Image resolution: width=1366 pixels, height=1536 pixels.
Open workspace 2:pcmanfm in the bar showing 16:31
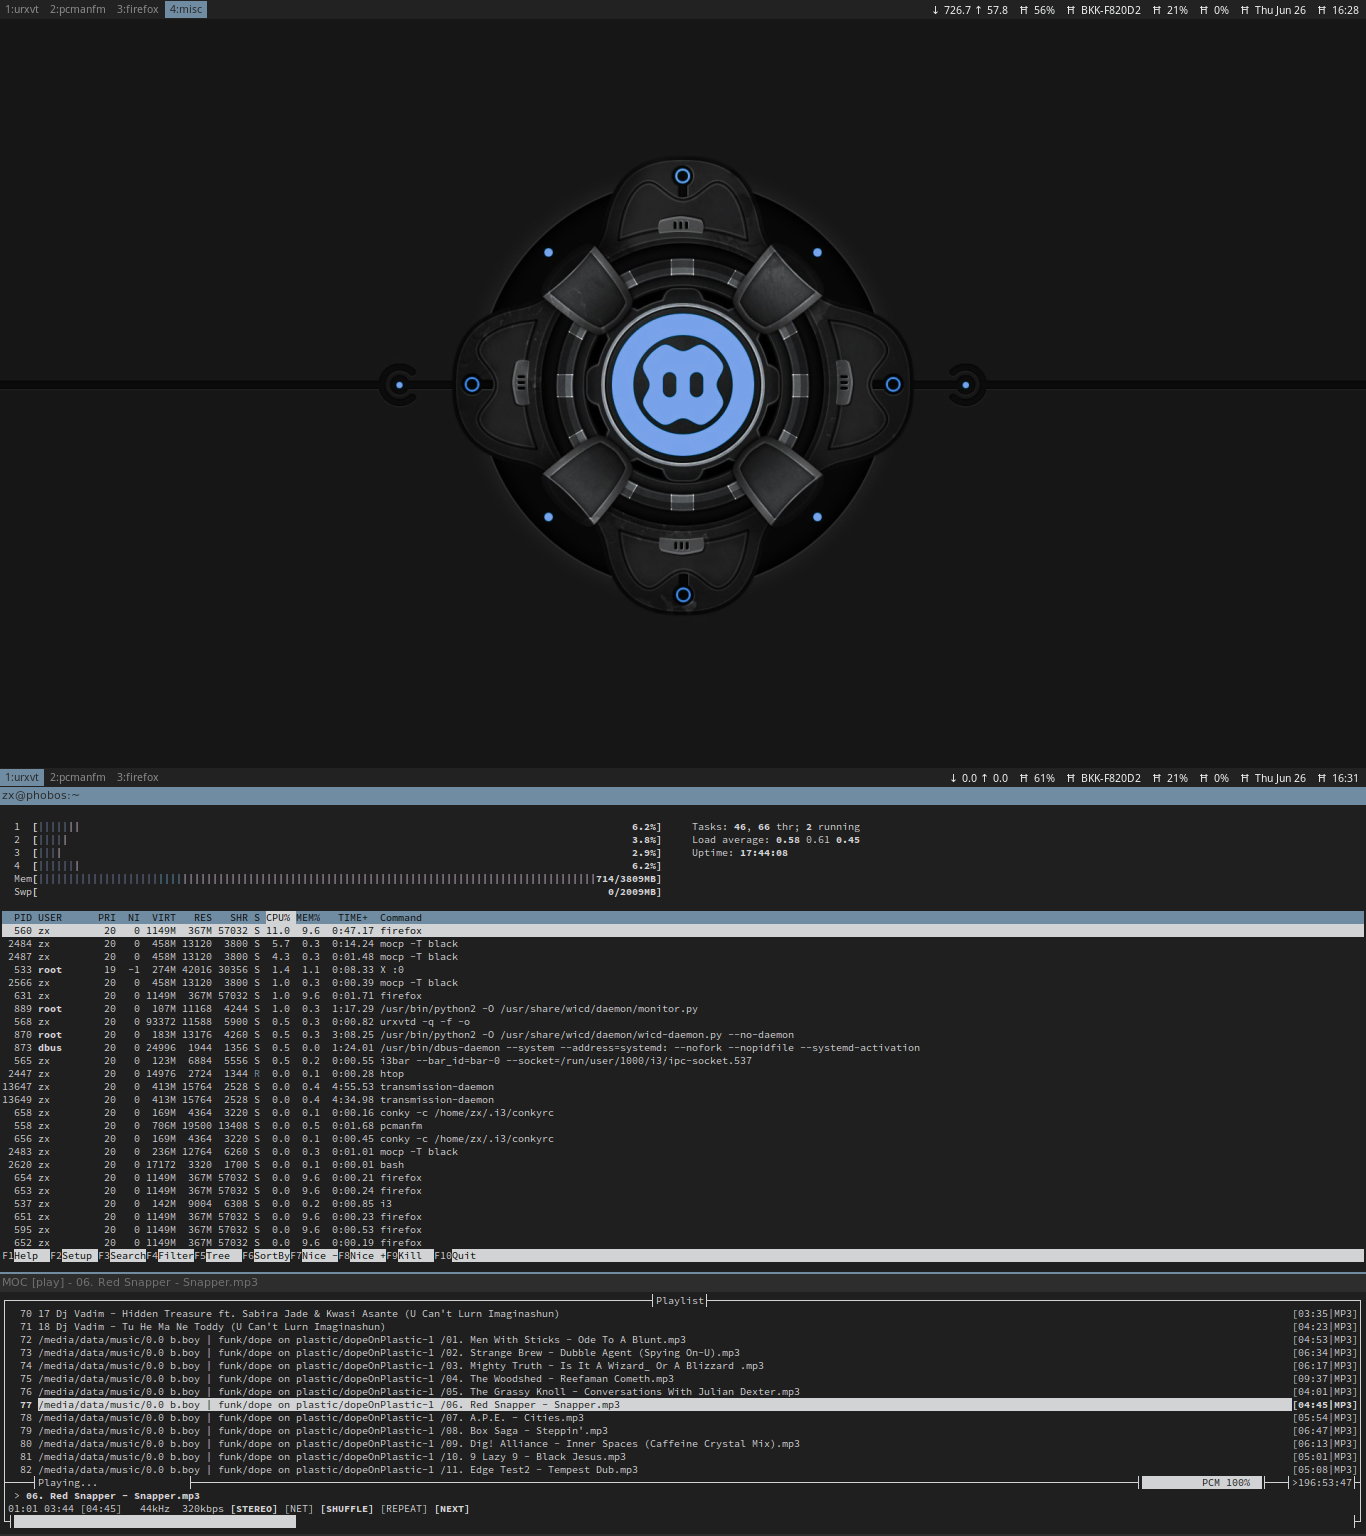click(78, 777)
